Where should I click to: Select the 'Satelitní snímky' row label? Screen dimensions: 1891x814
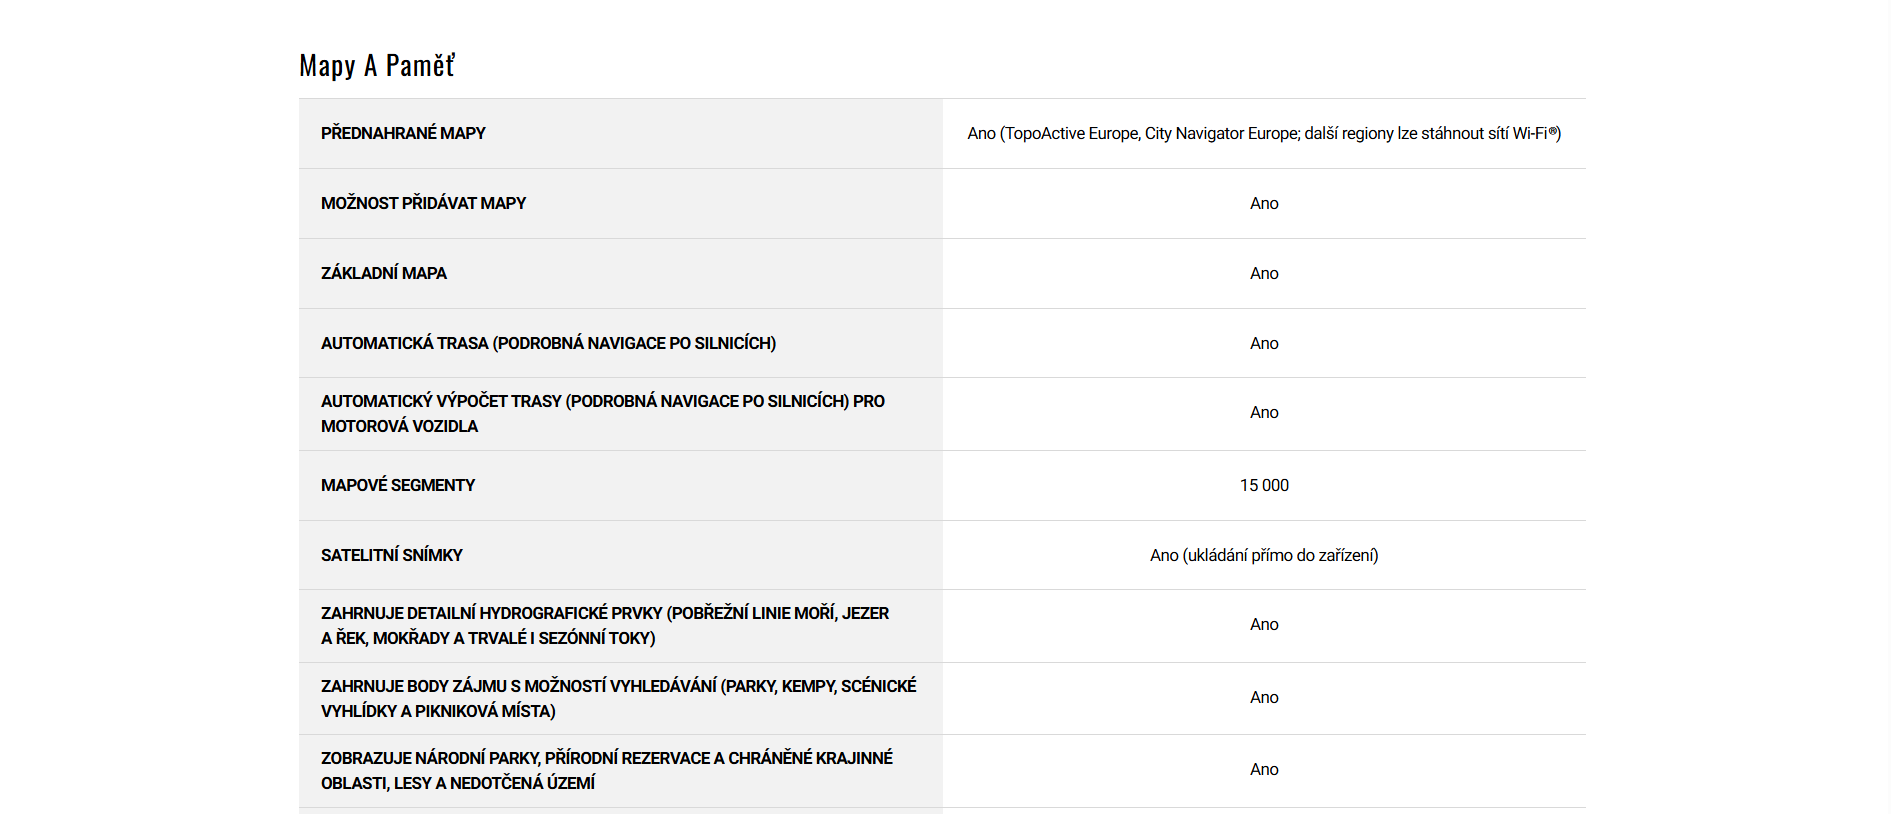[x=392, y=555]
